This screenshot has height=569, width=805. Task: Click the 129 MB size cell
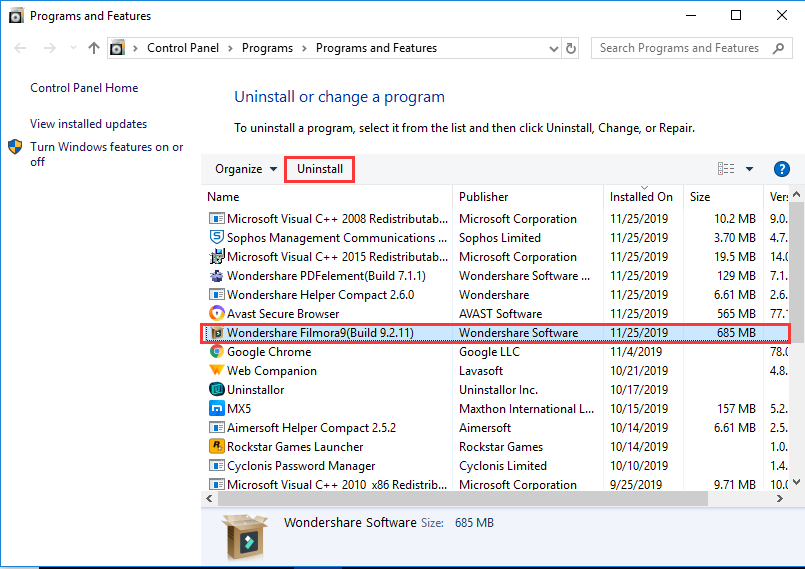[736, 276]
